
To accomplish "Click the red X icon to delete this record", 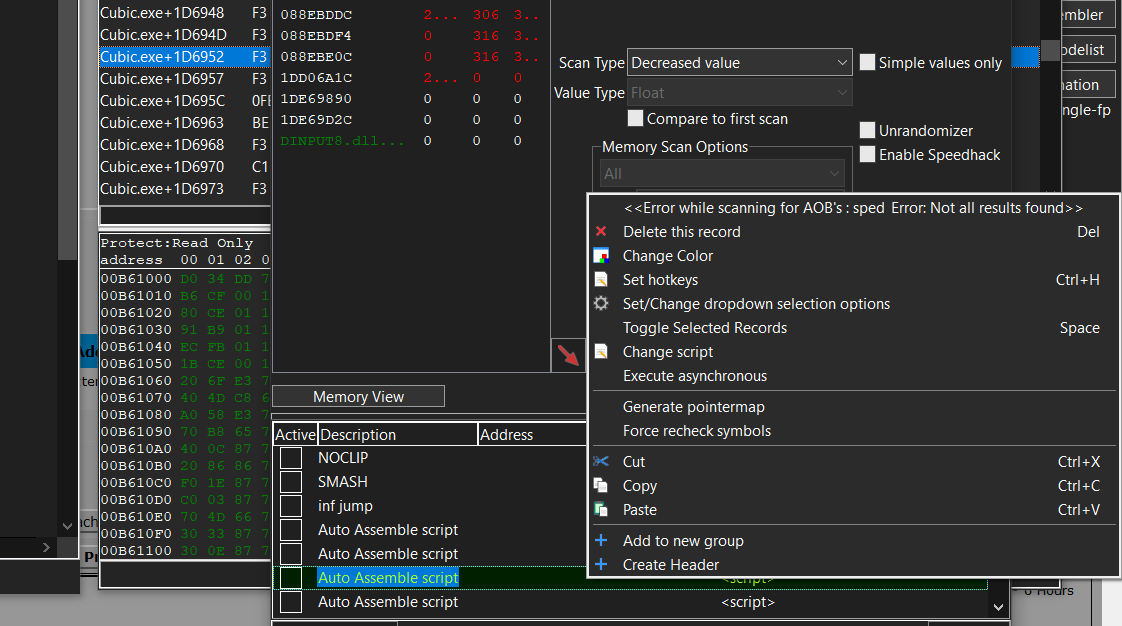I will (x=600, y=231).
